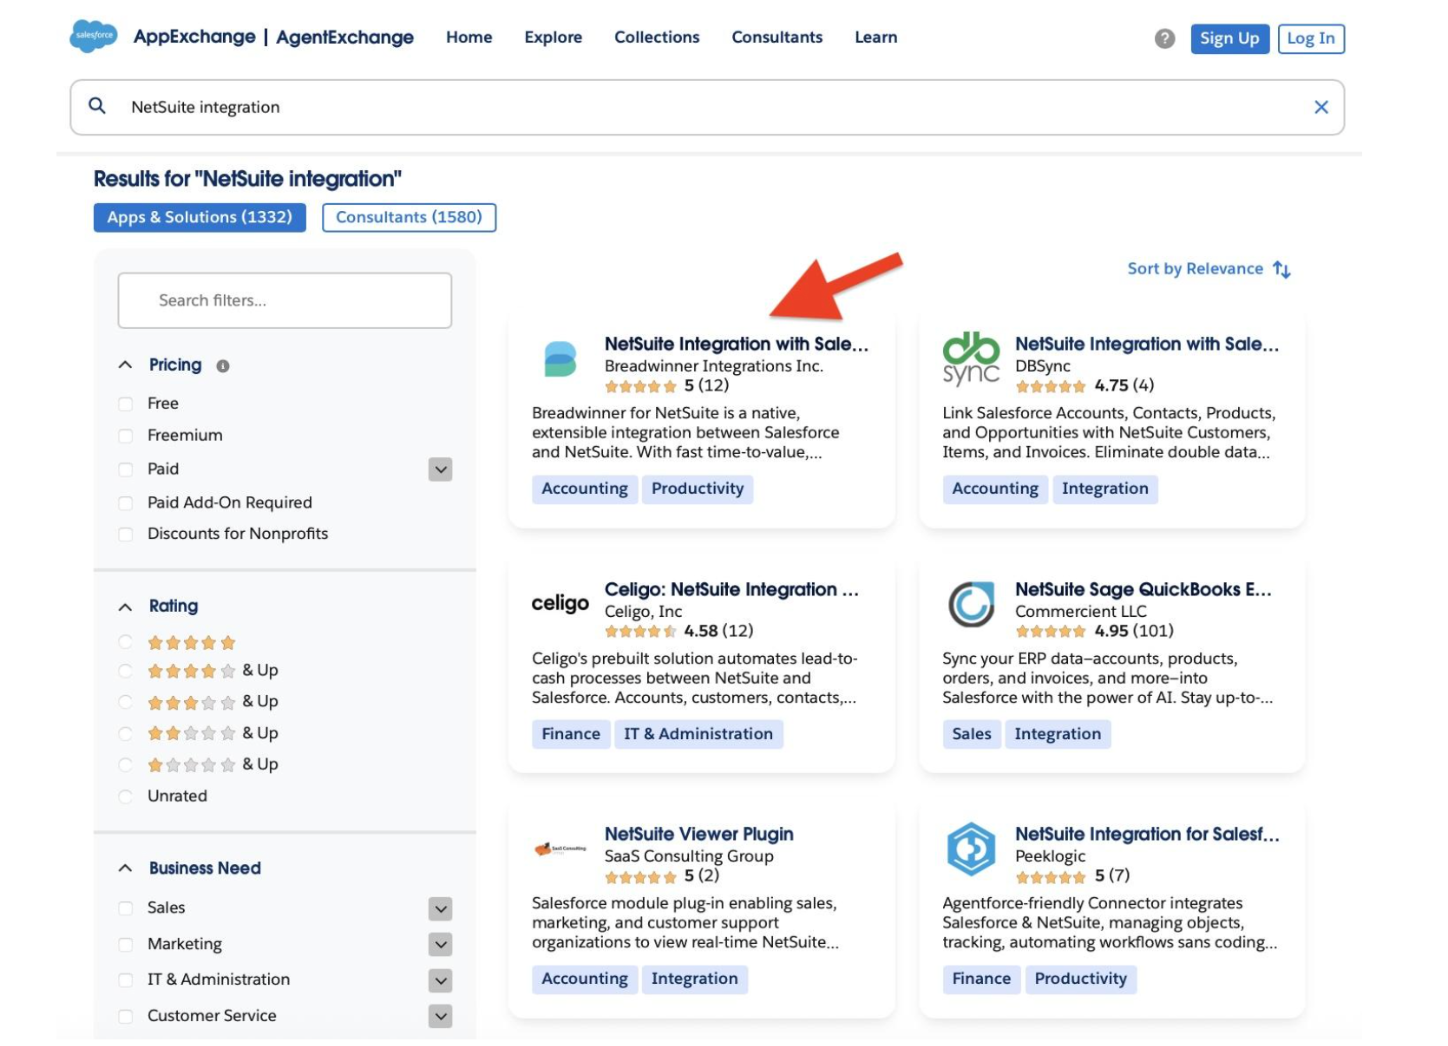The image size is (1448, 1046).
Task: Click the Peeklogic hexagon logo
Action: 971,847
